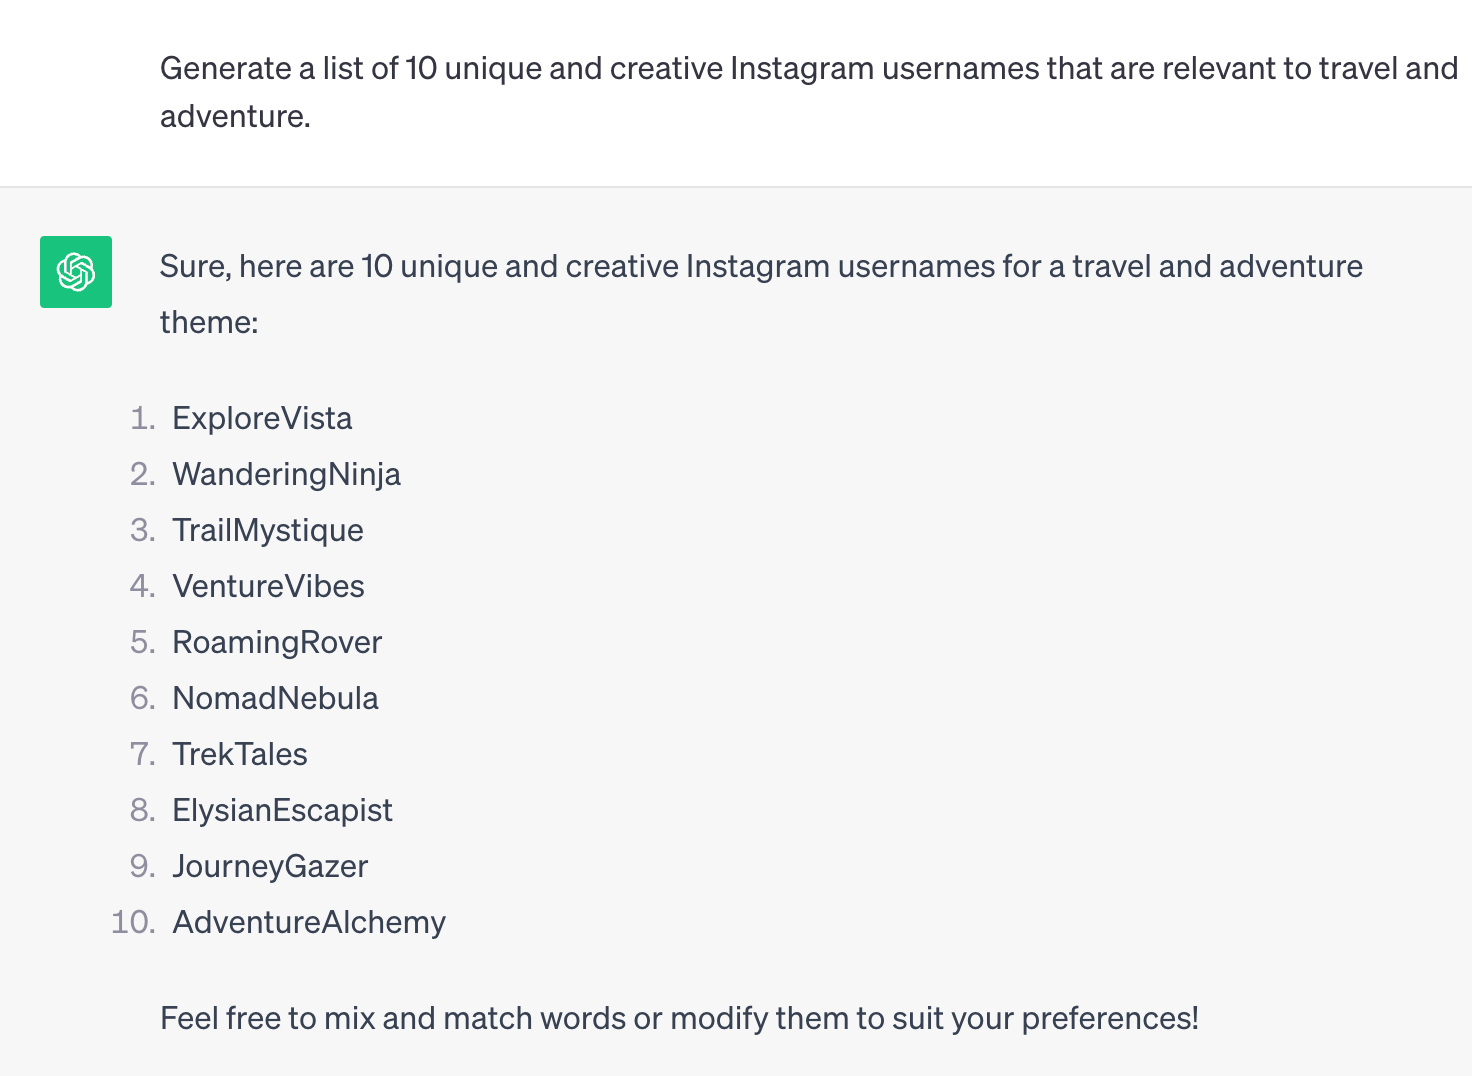This screenshot has height=1076, width=1472.
Task: Click the list number 8 marker
Action: (x=143, y=811)
